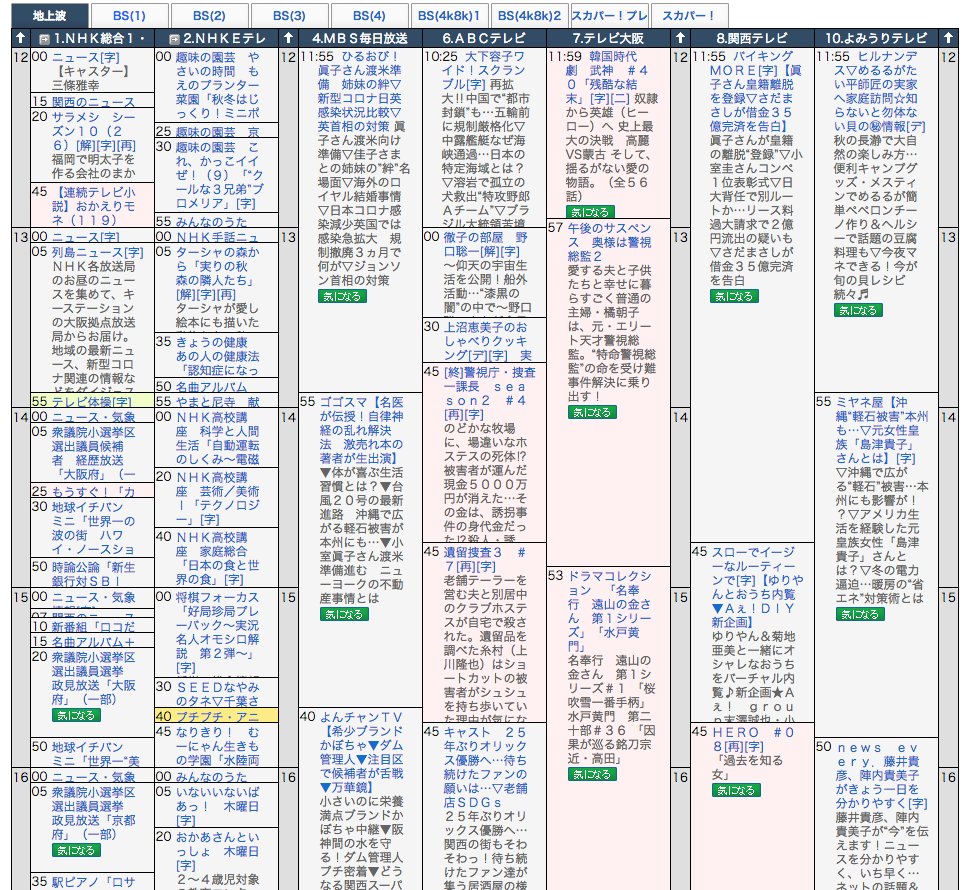Open ゴゴスマ program title link
The width and height of the screenshot is (972, 890).
[x=361, y=430]
